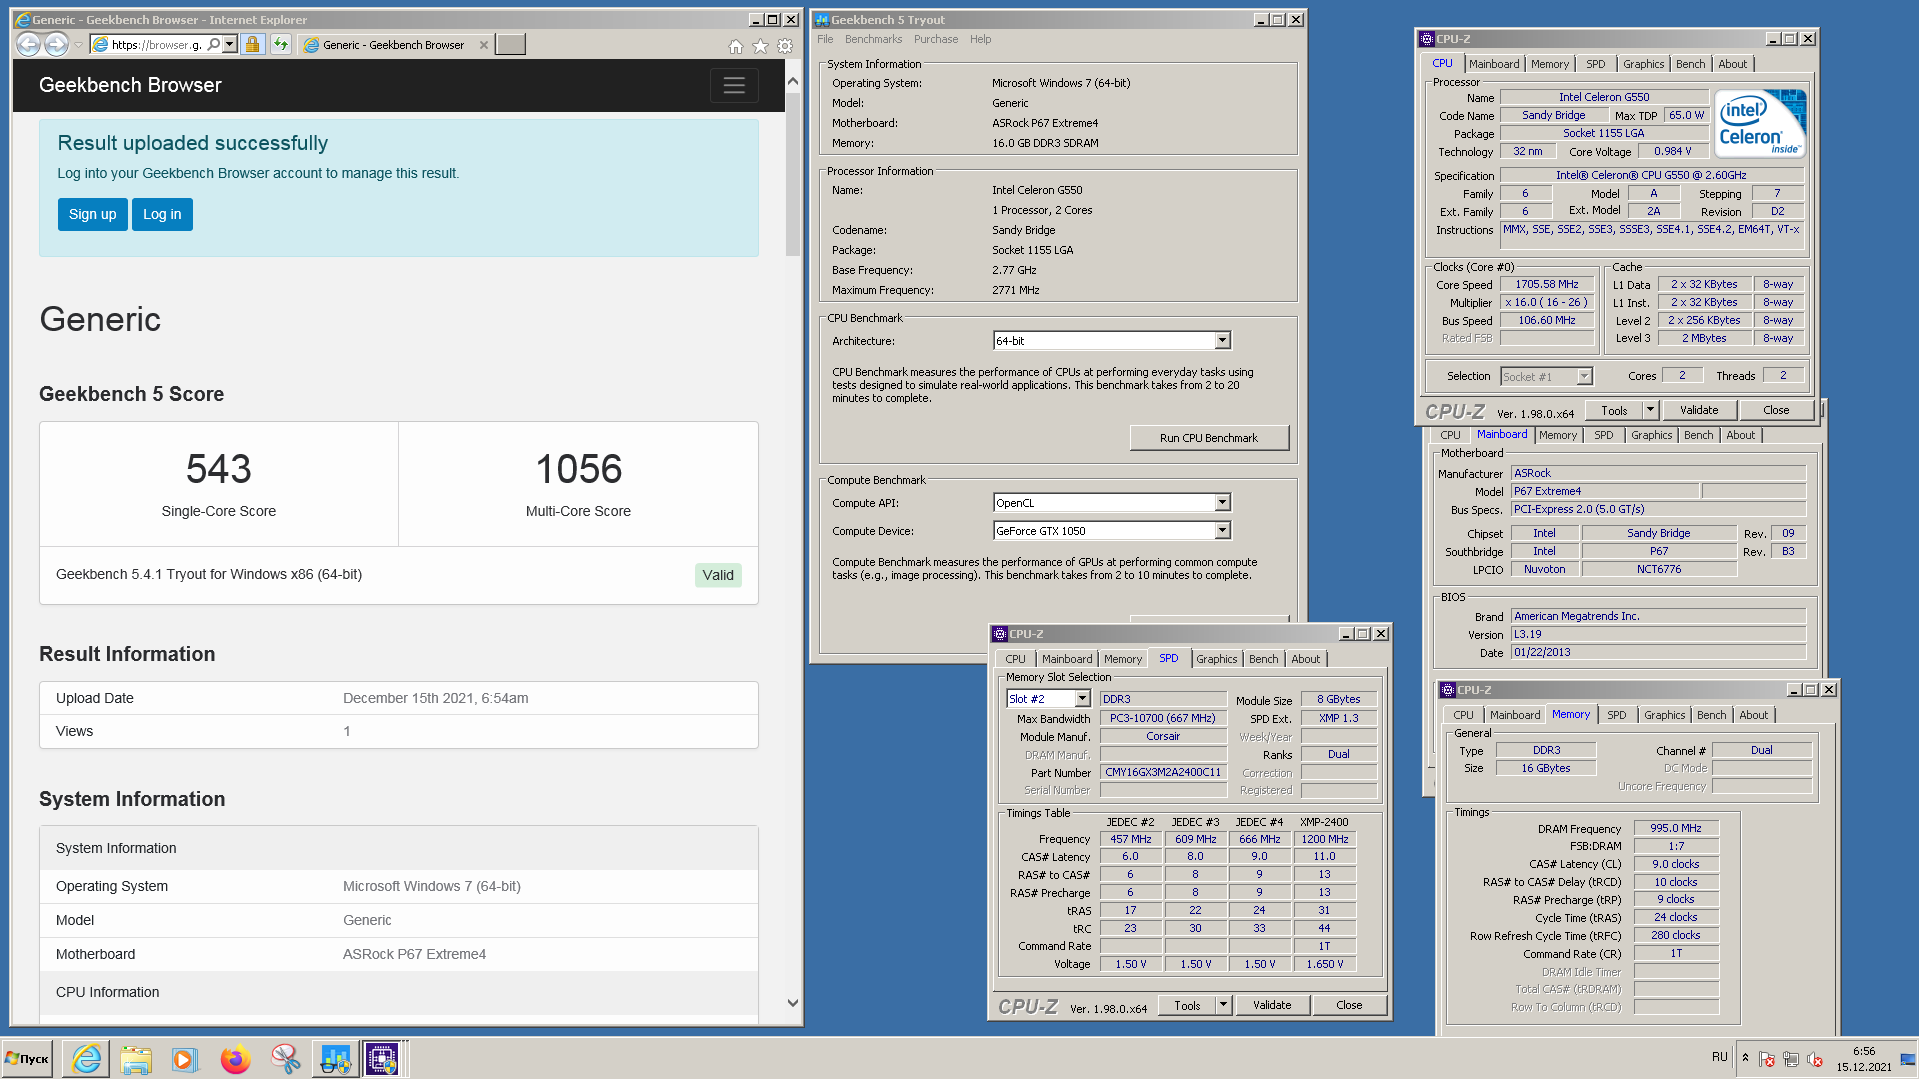Show hidden tray icons

pos(1745,1058)
